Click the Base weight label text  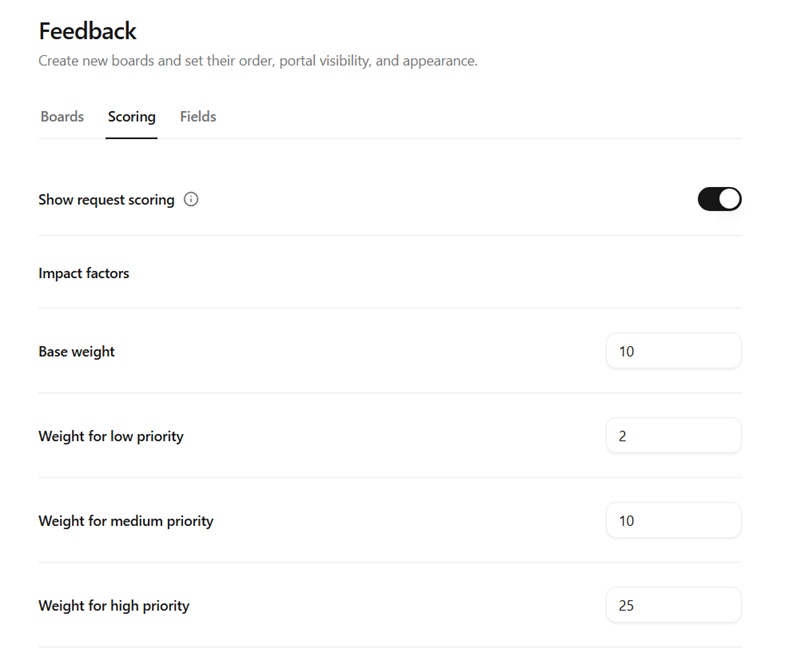(77, 352)
